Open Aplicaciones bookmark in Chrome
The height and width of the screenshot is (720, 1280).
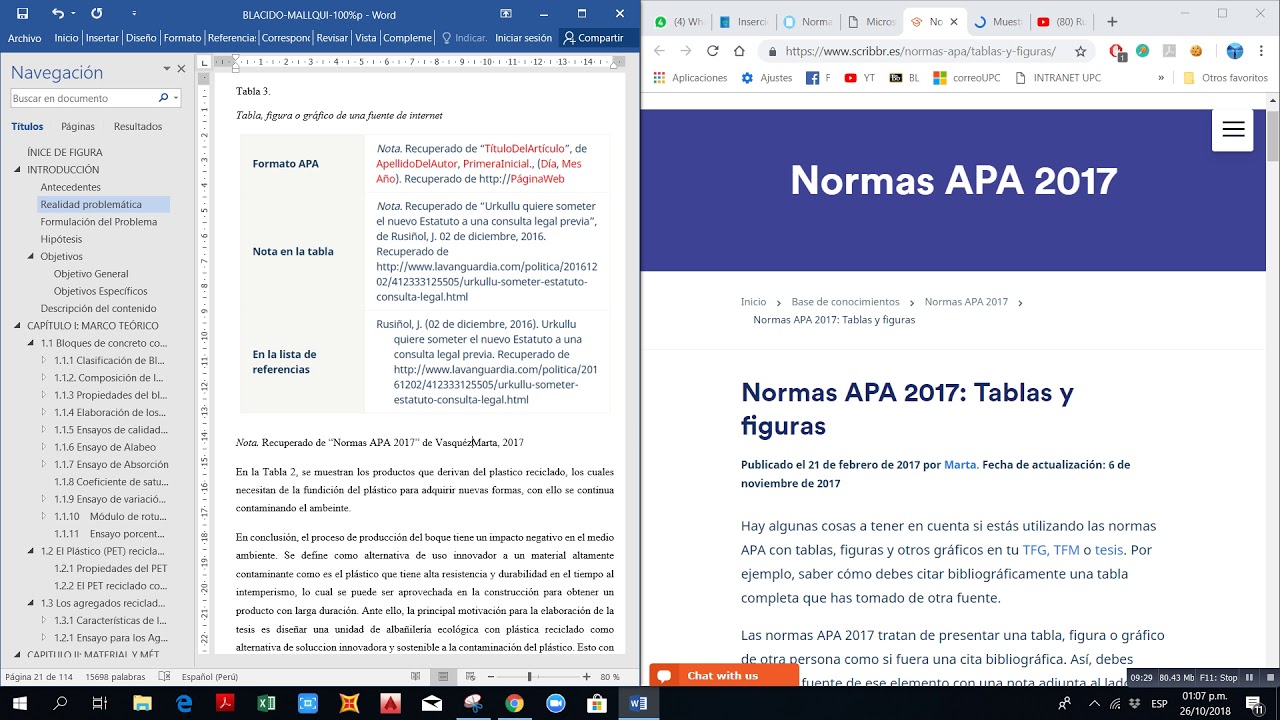tap(690, 77)
